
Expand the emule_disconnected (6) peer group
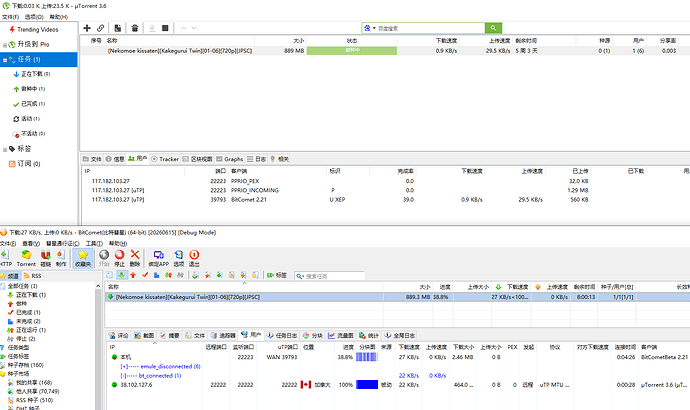(124, 366)
